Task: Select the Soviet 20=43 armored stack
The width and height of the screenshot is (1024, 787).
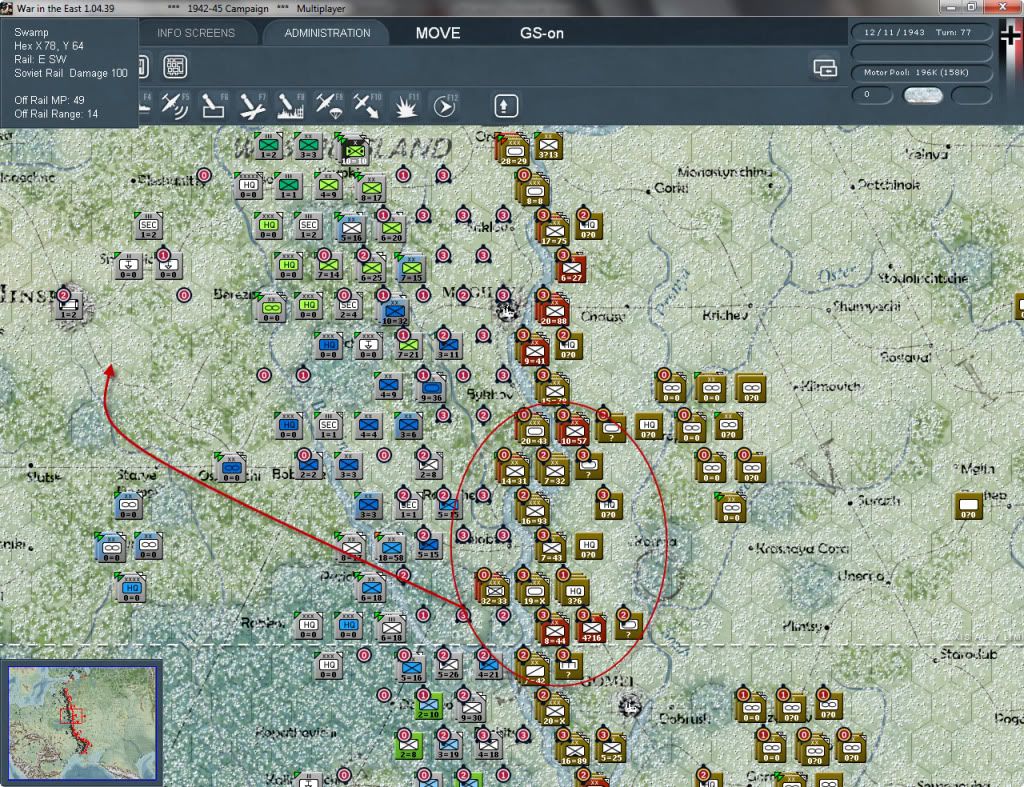Action: [x=534, y=431]
